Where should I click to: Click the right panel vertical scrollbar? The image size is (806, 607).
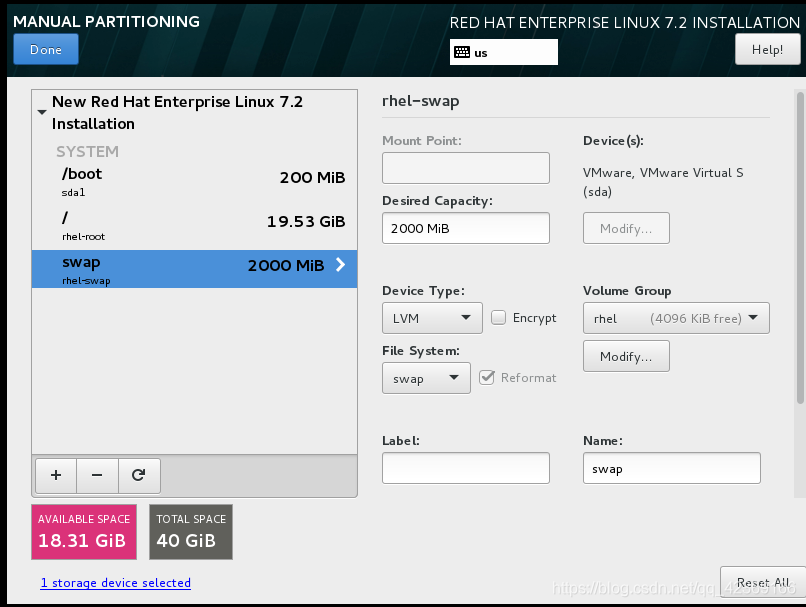tap(800, 247)
